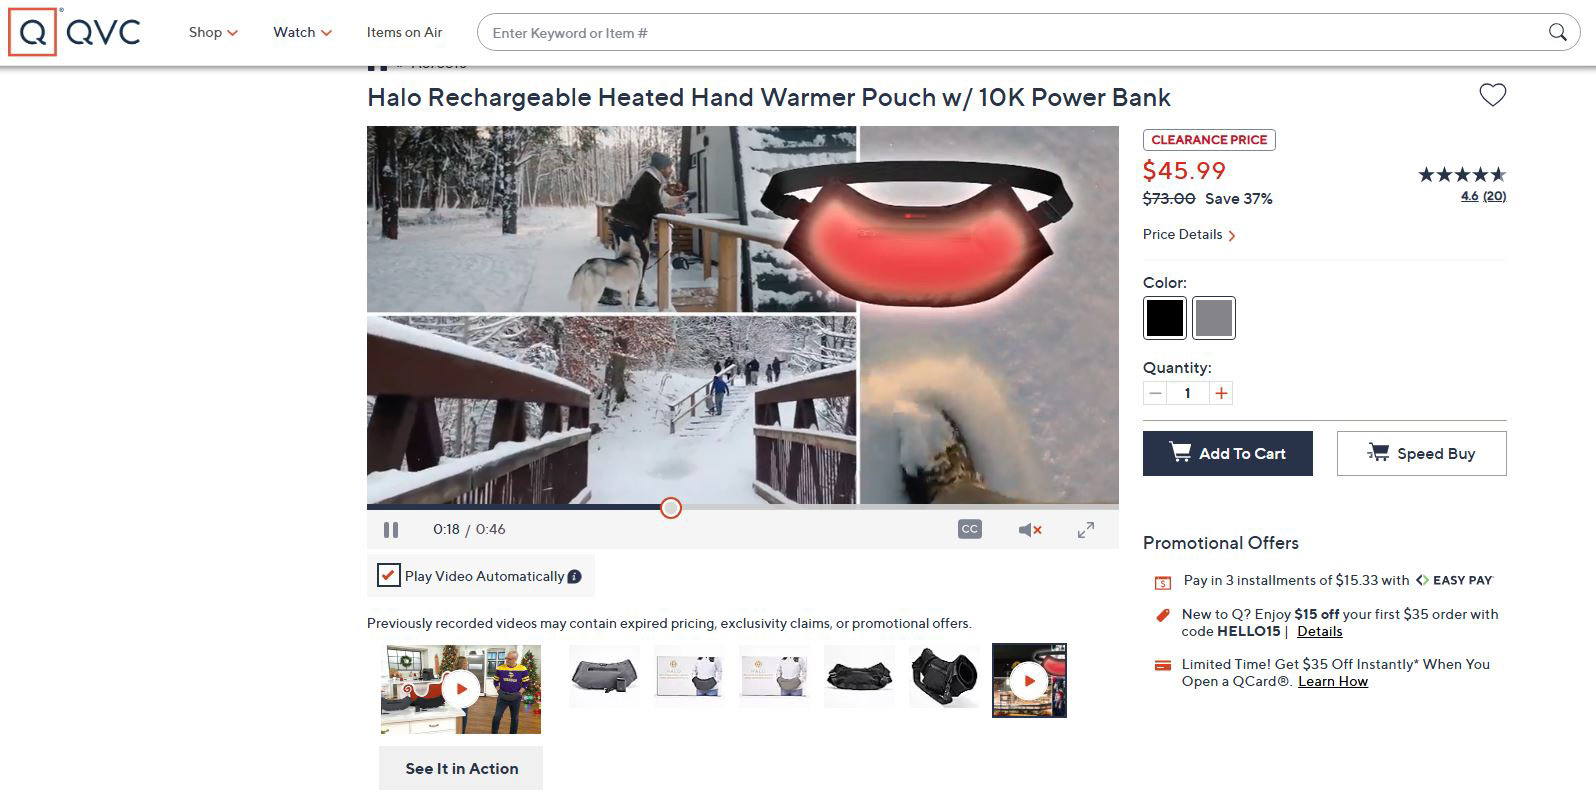
Task: Add item to wishlist with heart icon
Action: pyautogui.click(x=1492, y=95)
